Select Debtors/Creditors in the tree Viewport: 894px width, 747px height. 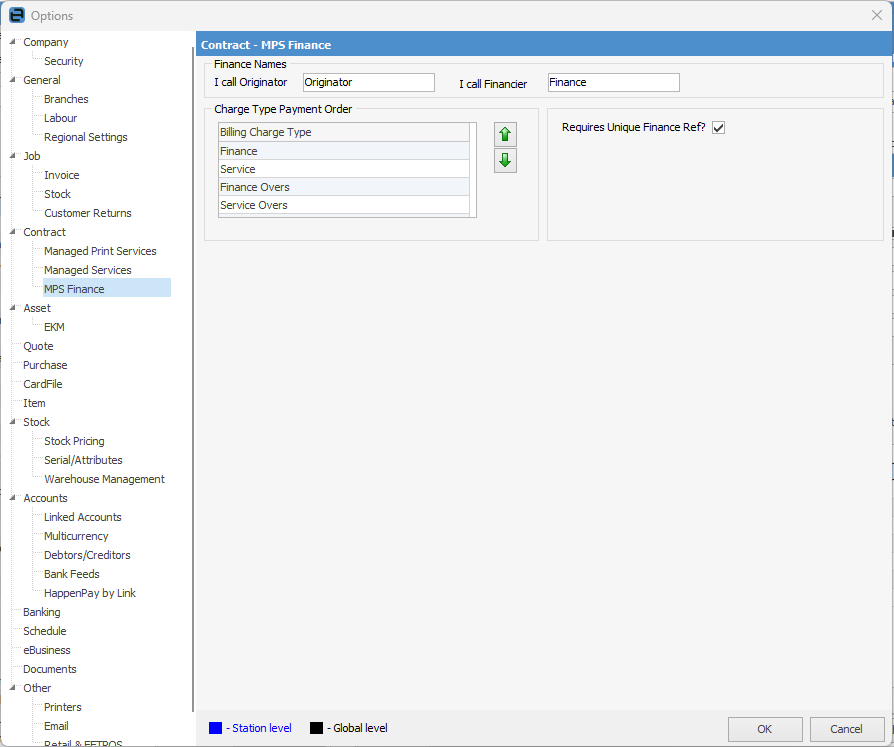pos(87,555)
